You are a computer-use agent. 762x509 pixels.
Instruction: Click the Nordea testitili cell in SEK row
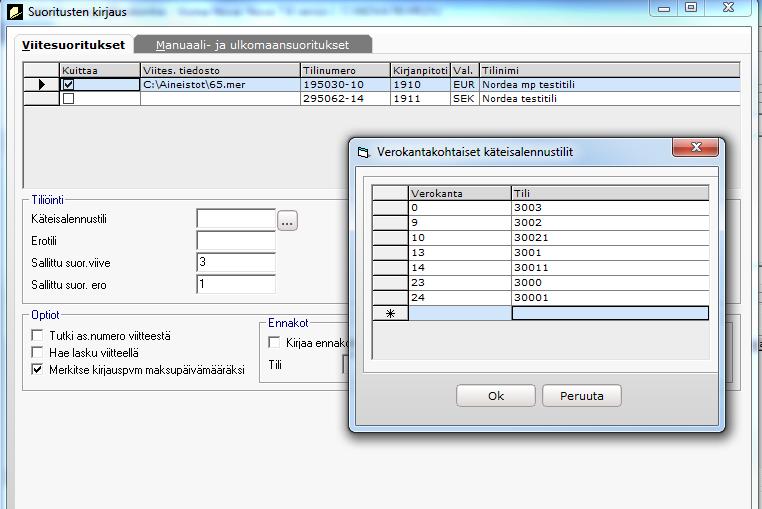coord(610,99)
